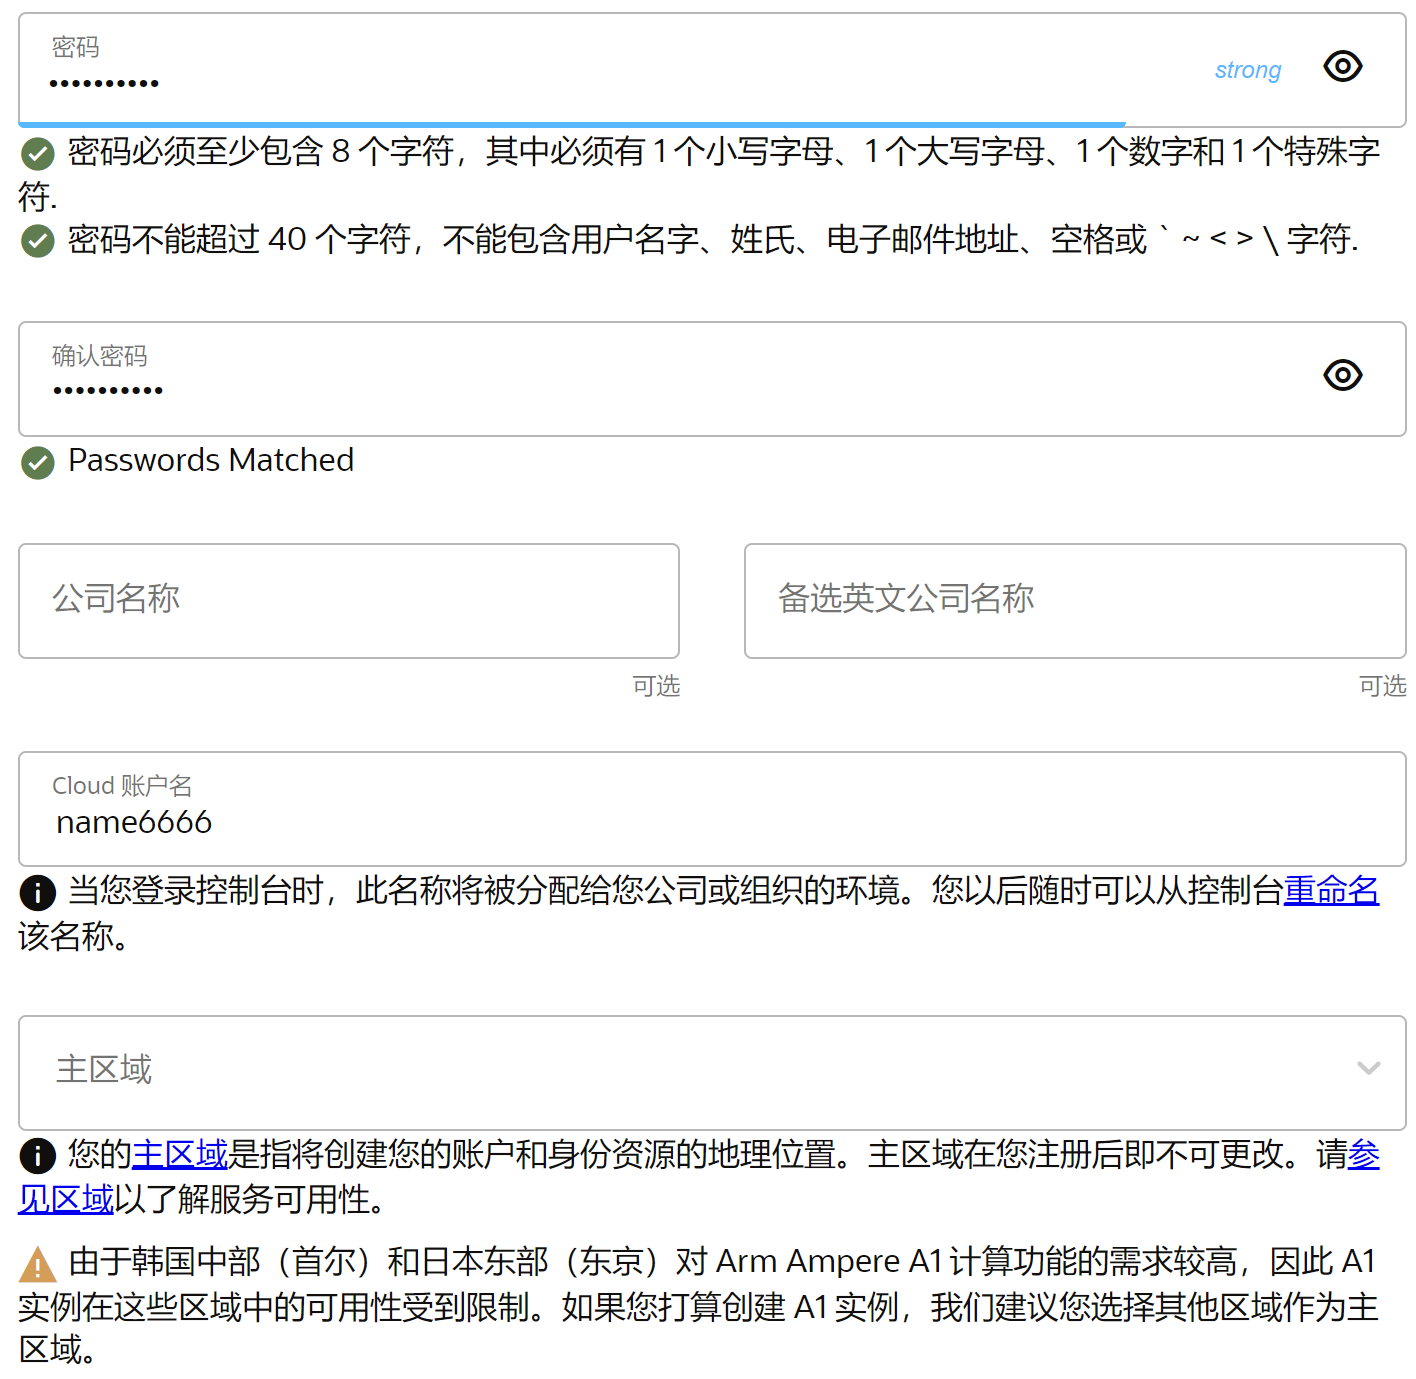Click the Cloud 账户名 field containing name6666

coord(712,809)
